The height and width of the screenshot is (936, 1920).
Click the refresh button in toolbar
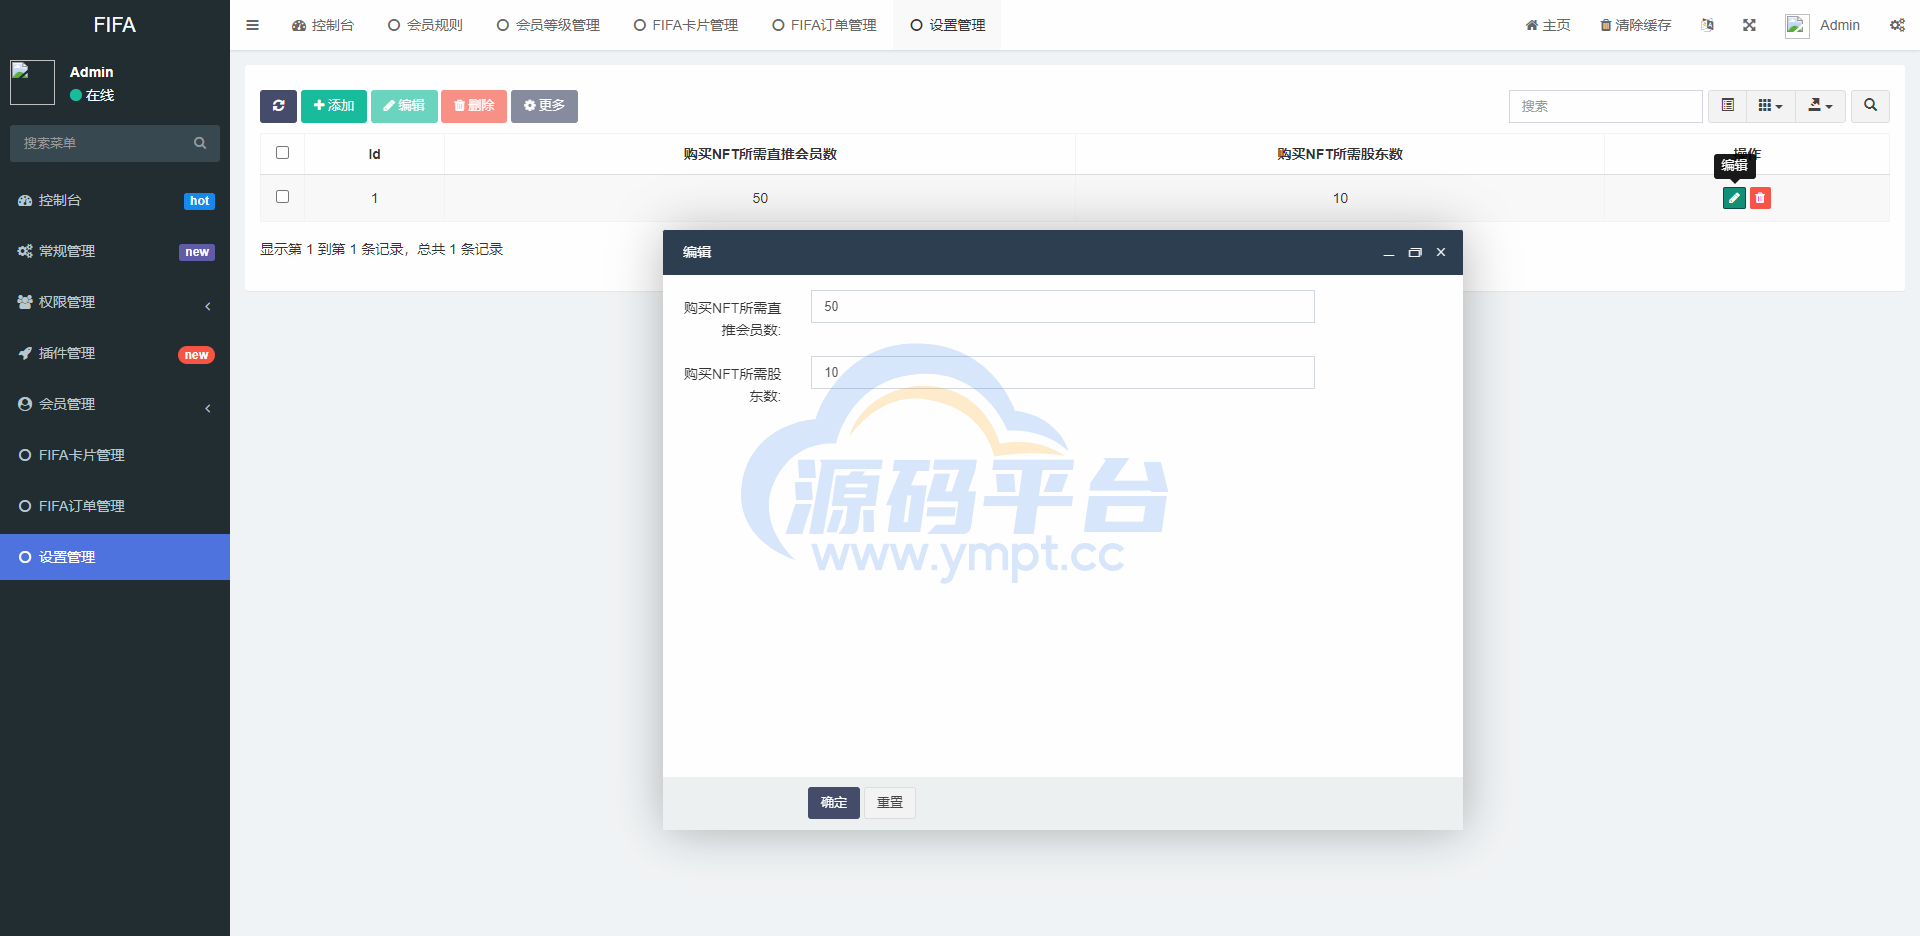coord(278,106)
